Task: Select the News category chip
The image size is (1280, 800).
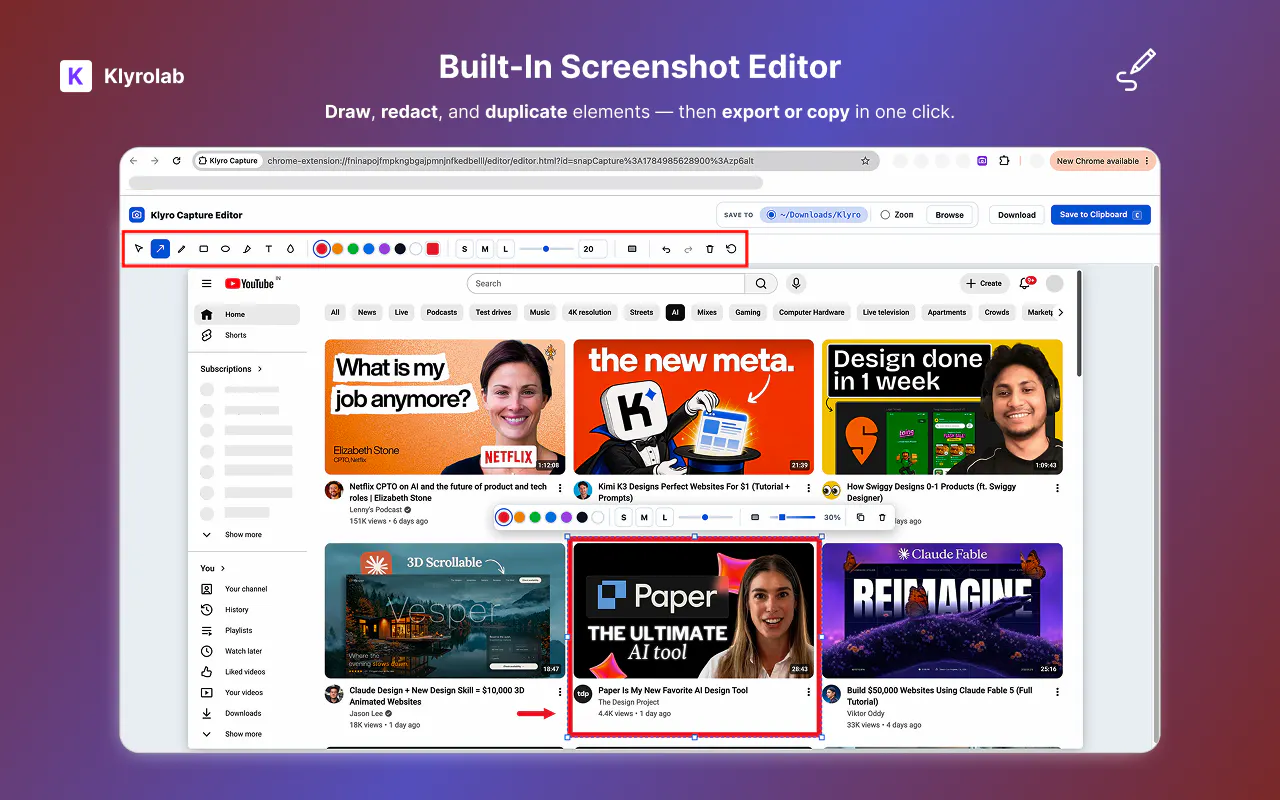Action: (x=367, y=312)
